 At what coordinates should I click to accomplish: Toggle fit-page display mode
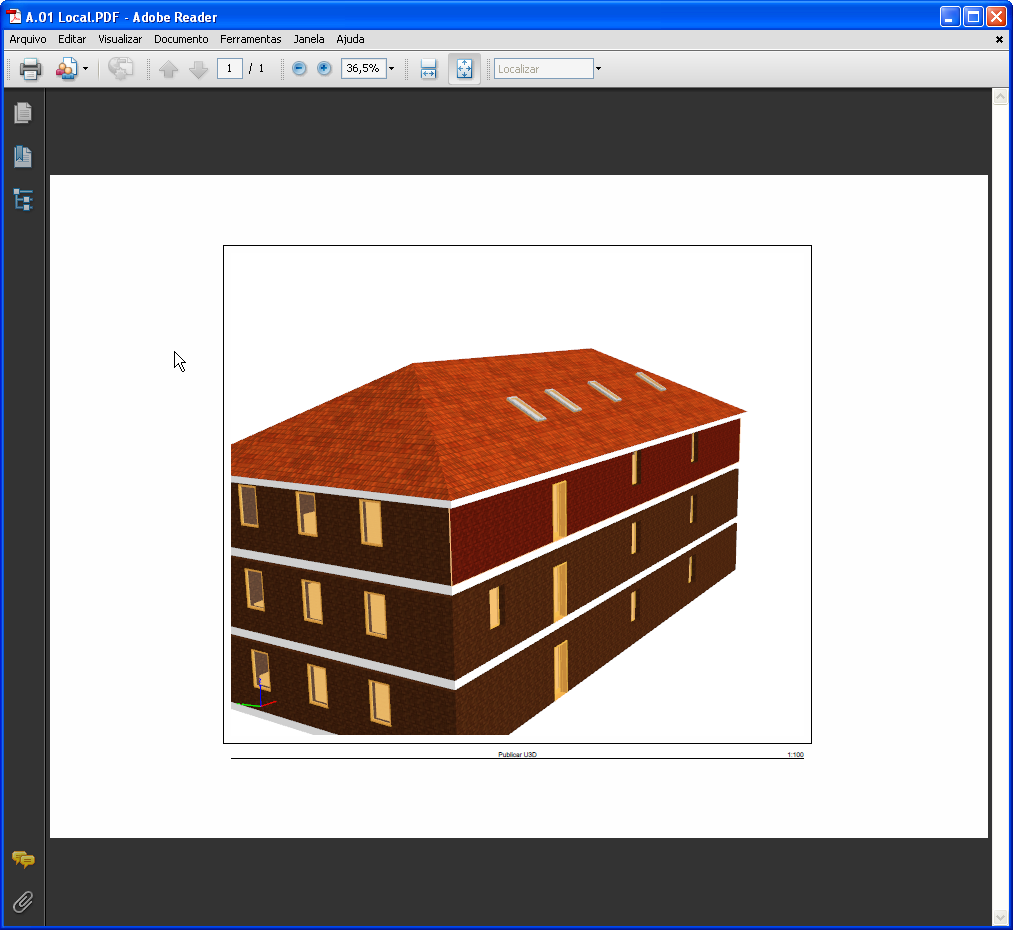[x=463, y=68]
